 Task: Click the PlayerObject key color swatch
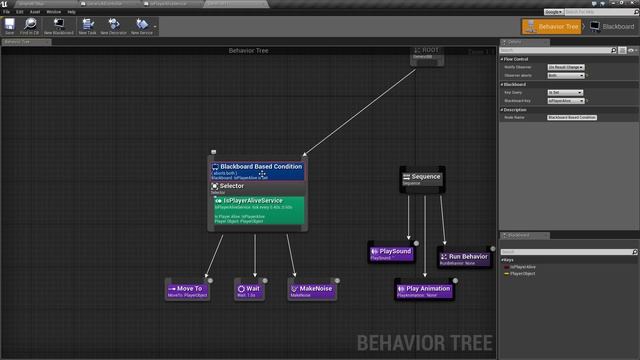507,274
